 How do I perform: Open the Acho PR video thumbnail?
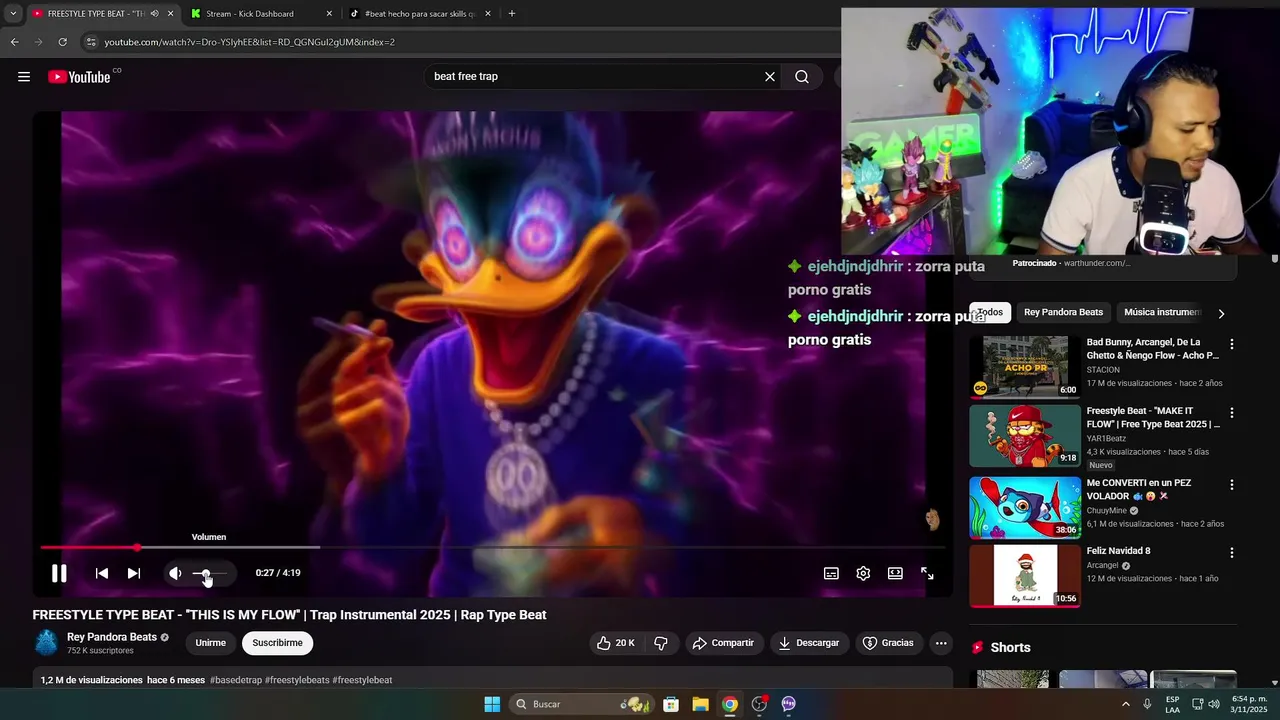(1025, 367)
